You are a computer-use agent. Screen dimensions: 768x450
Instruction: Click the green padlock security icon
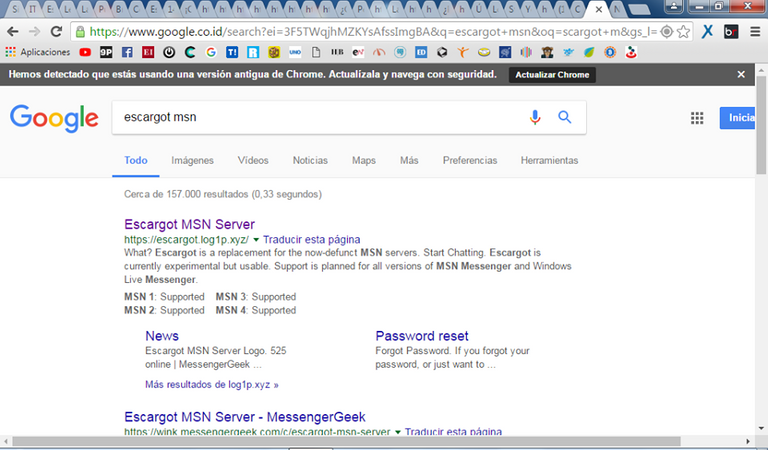point(80,32)
